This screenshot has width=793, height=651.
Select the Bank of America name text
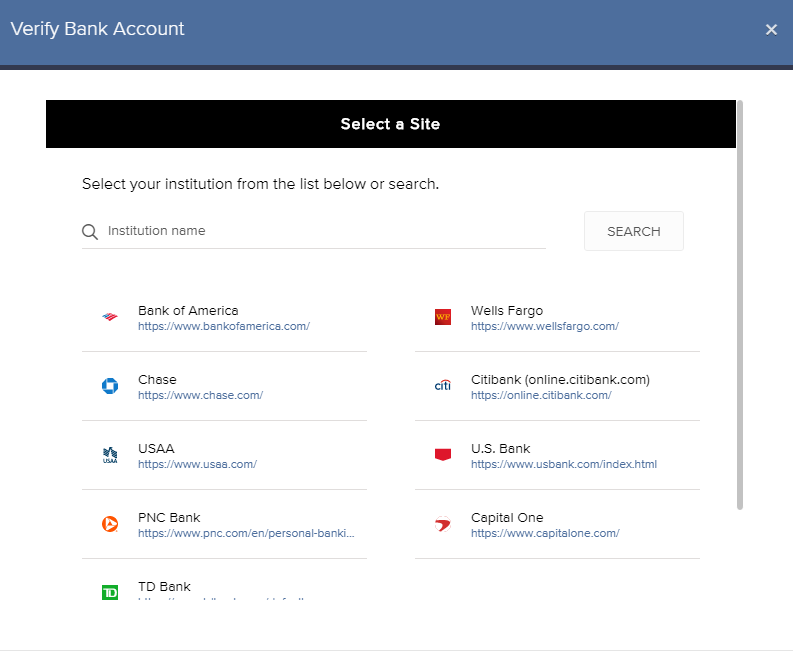188,311
